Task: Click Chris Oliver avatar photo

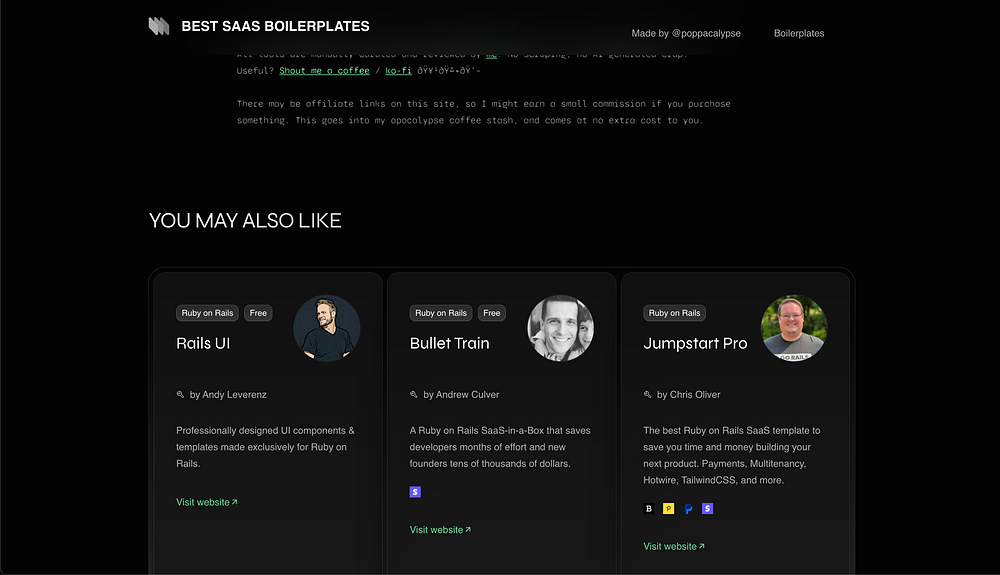Action: pyautogui.click(x=794, y=328)
